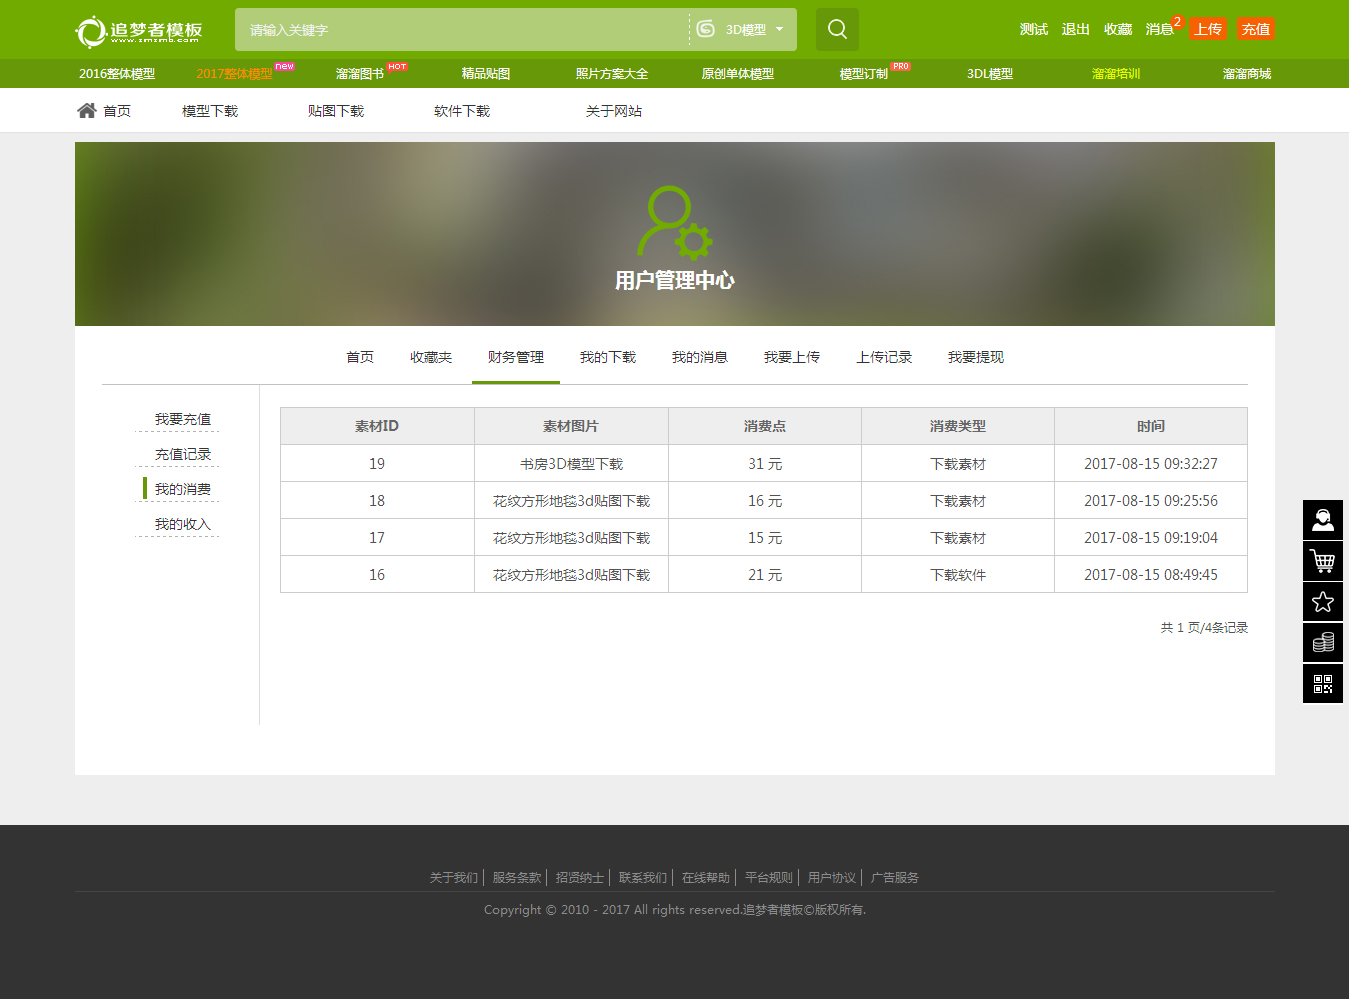1349x999 pixels.
Task: Open 我的收入 in left sidebar
Action: [x=182, y=524]
